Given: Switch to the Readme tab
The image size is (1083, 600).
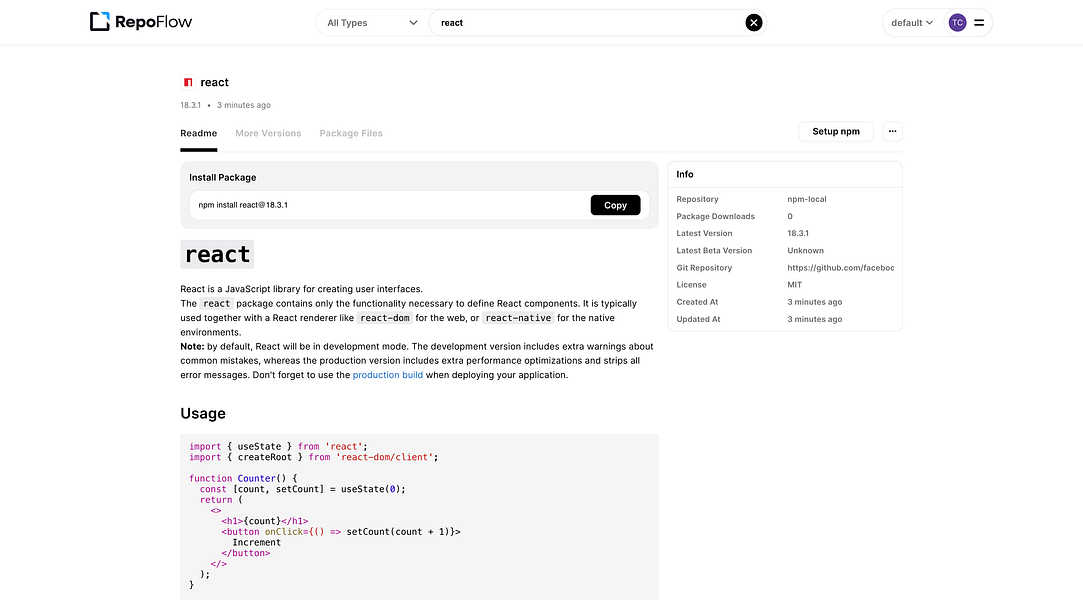Looking at the screenshot, I should coord(198,133).
